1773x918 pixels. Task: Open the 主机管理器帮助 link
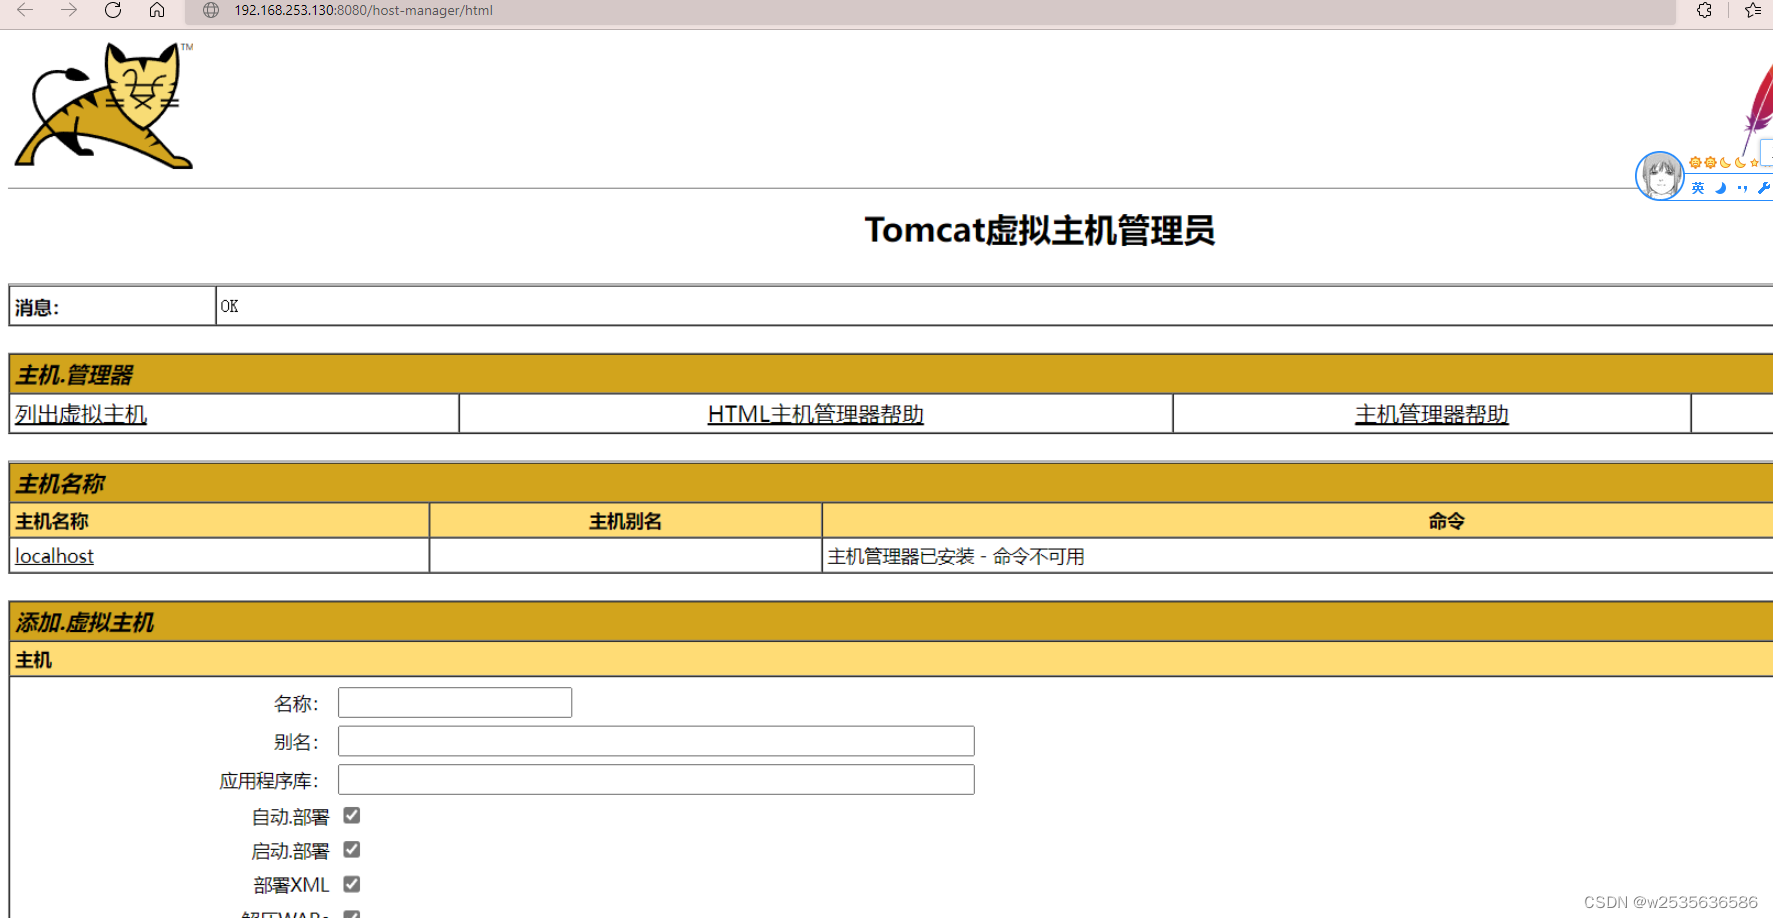(x=1432, y=414)
